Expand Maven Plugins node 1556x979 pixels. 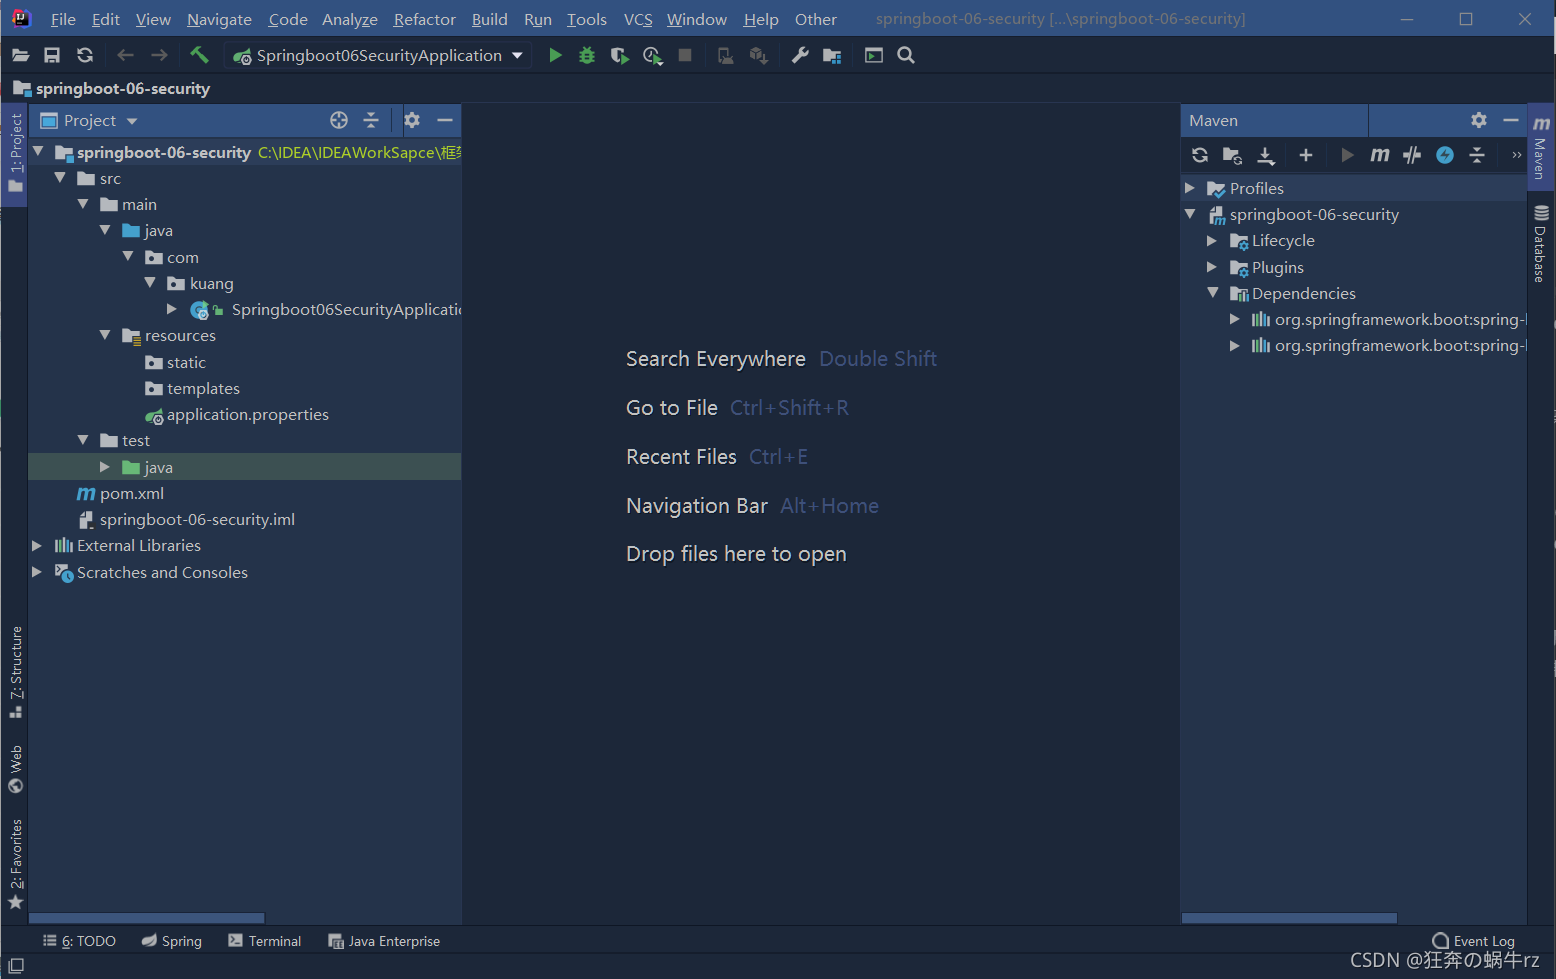click(1212, 267)
